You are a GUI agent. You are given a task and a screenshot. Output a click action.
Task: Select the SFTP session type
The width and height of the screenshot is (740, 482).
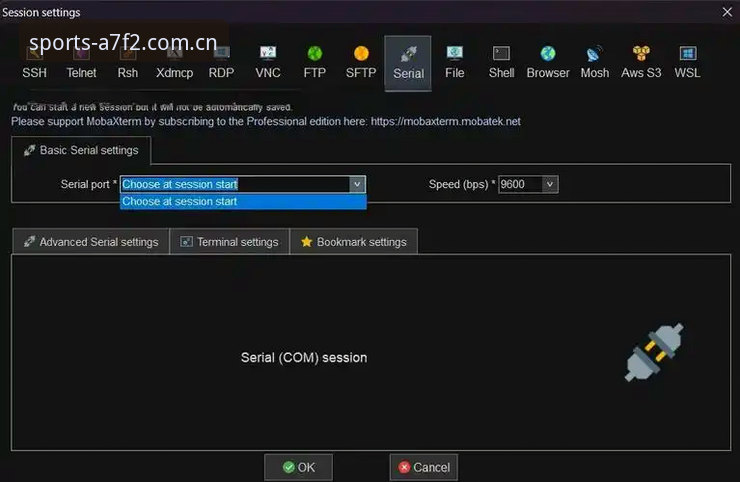(361, 63)
